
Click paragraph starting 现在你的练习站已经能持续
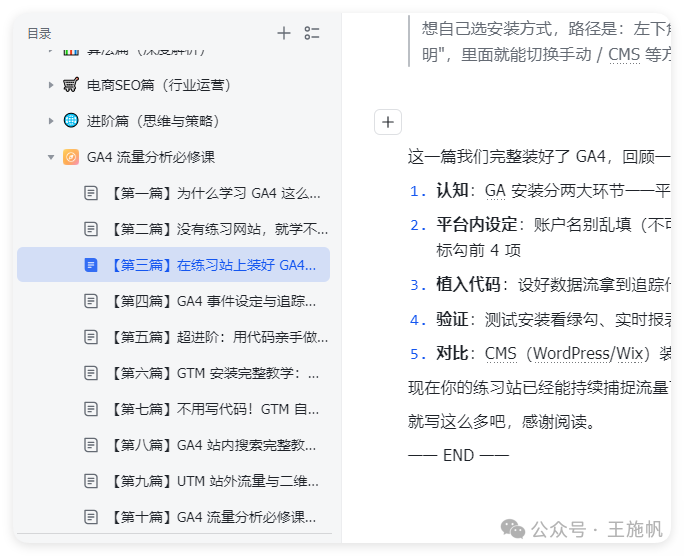pos(539,388)
